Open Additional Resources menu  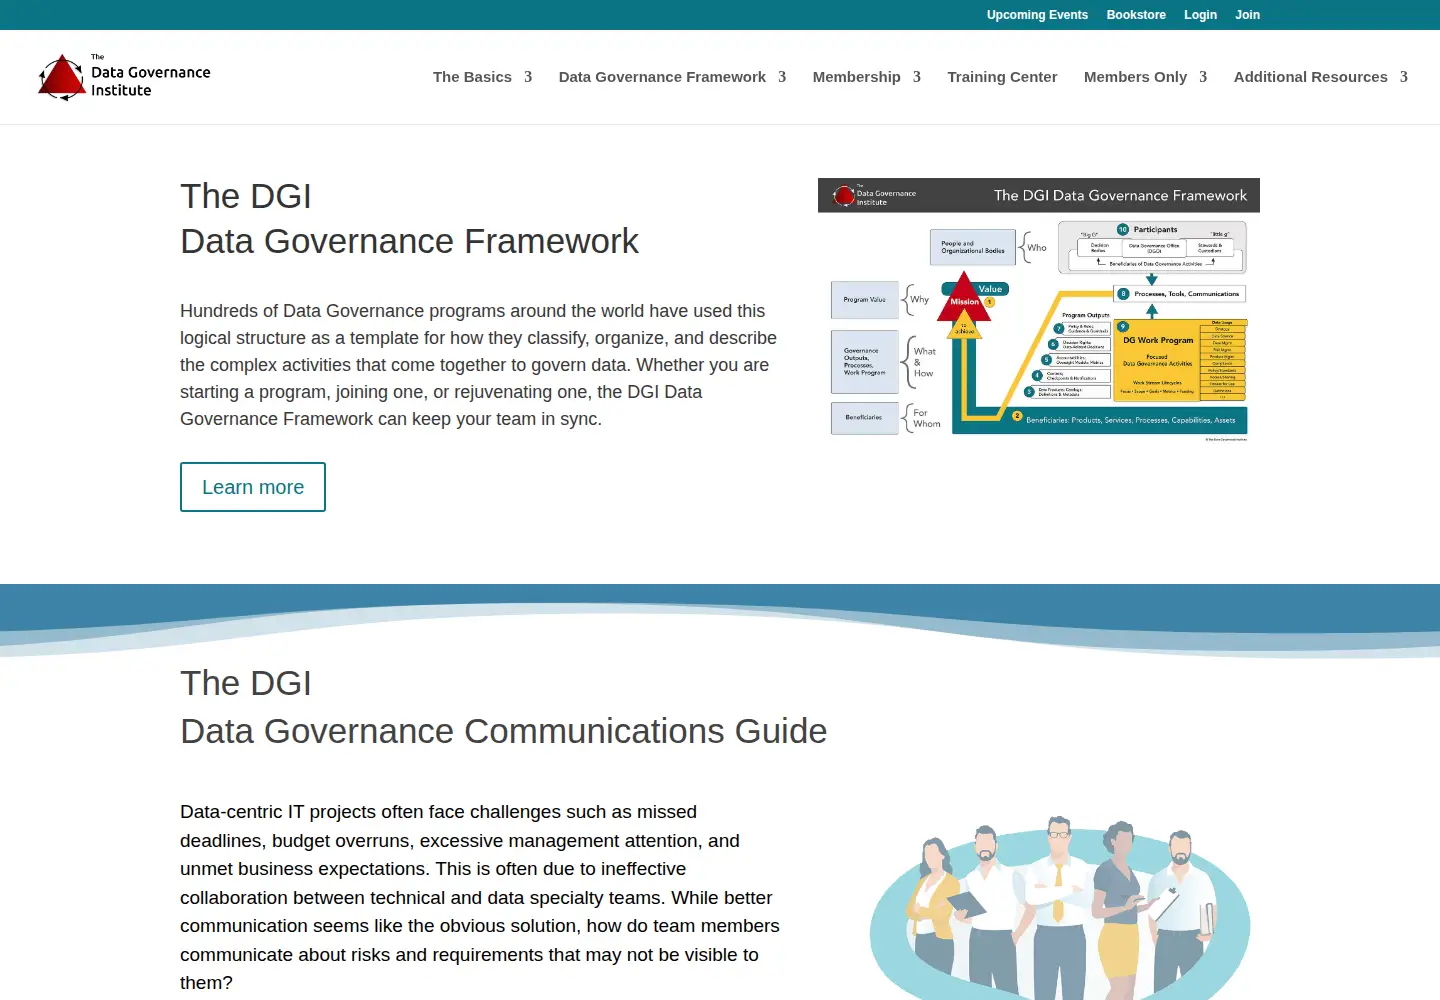tap(1311, 77)
